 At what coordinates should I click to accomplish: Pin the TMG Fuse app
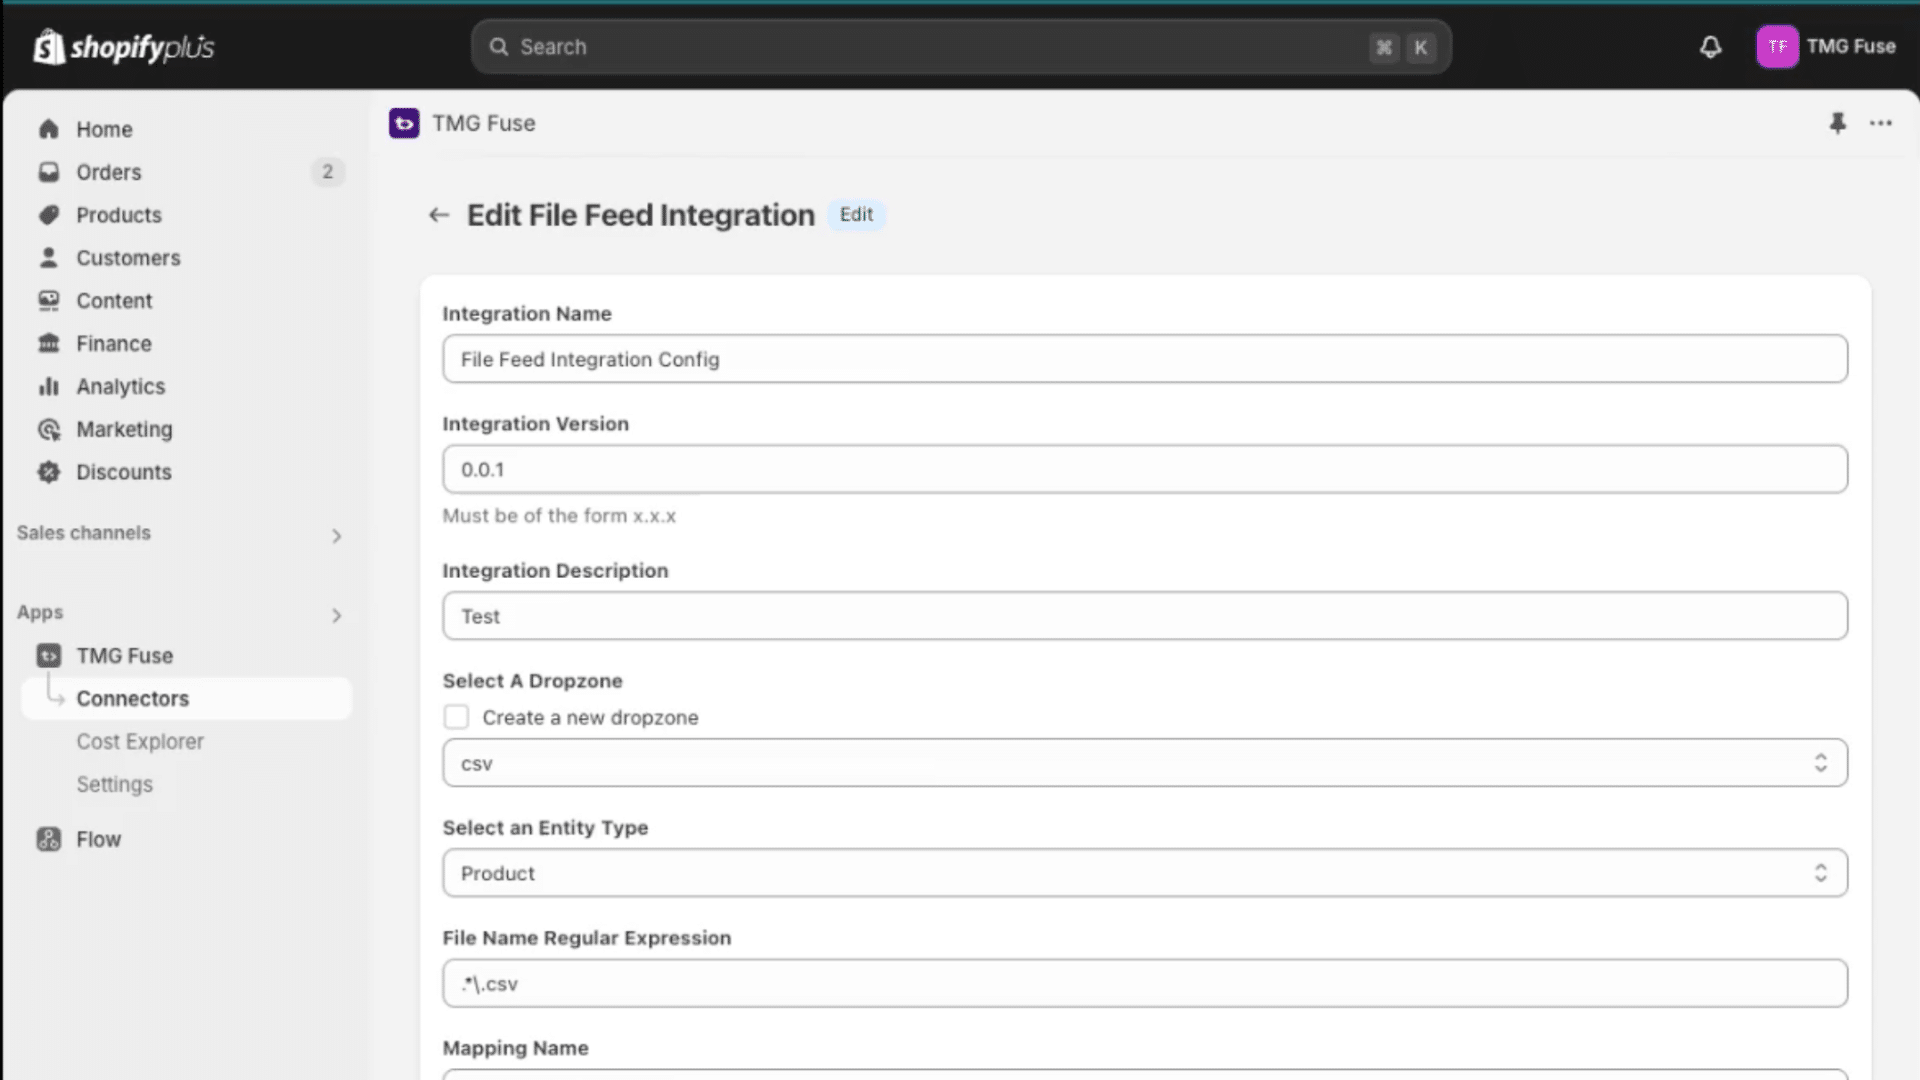point(1837,123)
